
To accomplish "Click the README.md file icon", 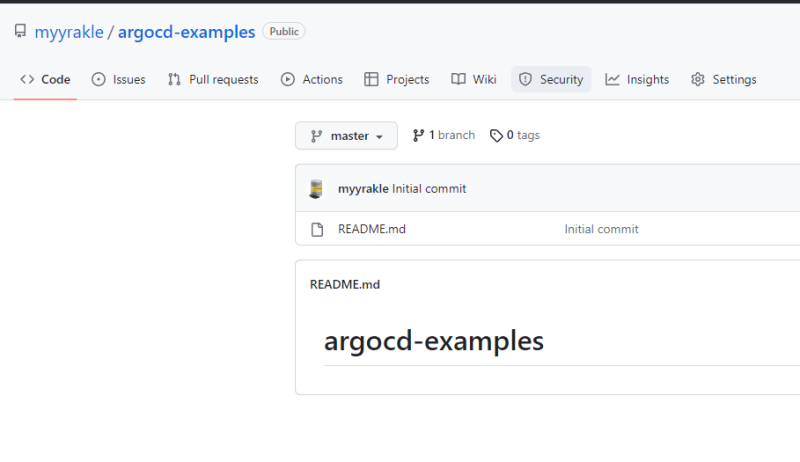I will (x=317, y=229).
